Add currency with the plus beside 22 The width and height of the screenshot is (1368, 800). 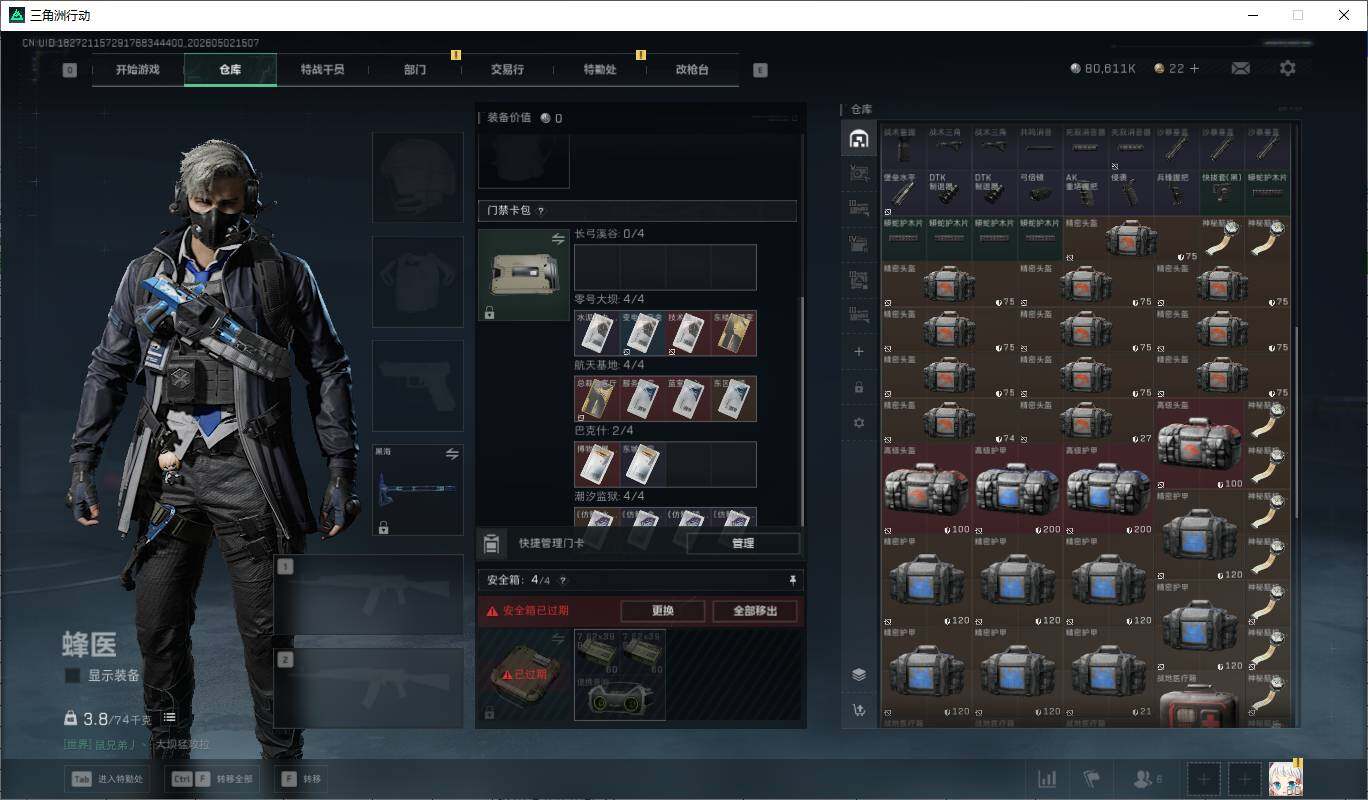(1194, 68)
